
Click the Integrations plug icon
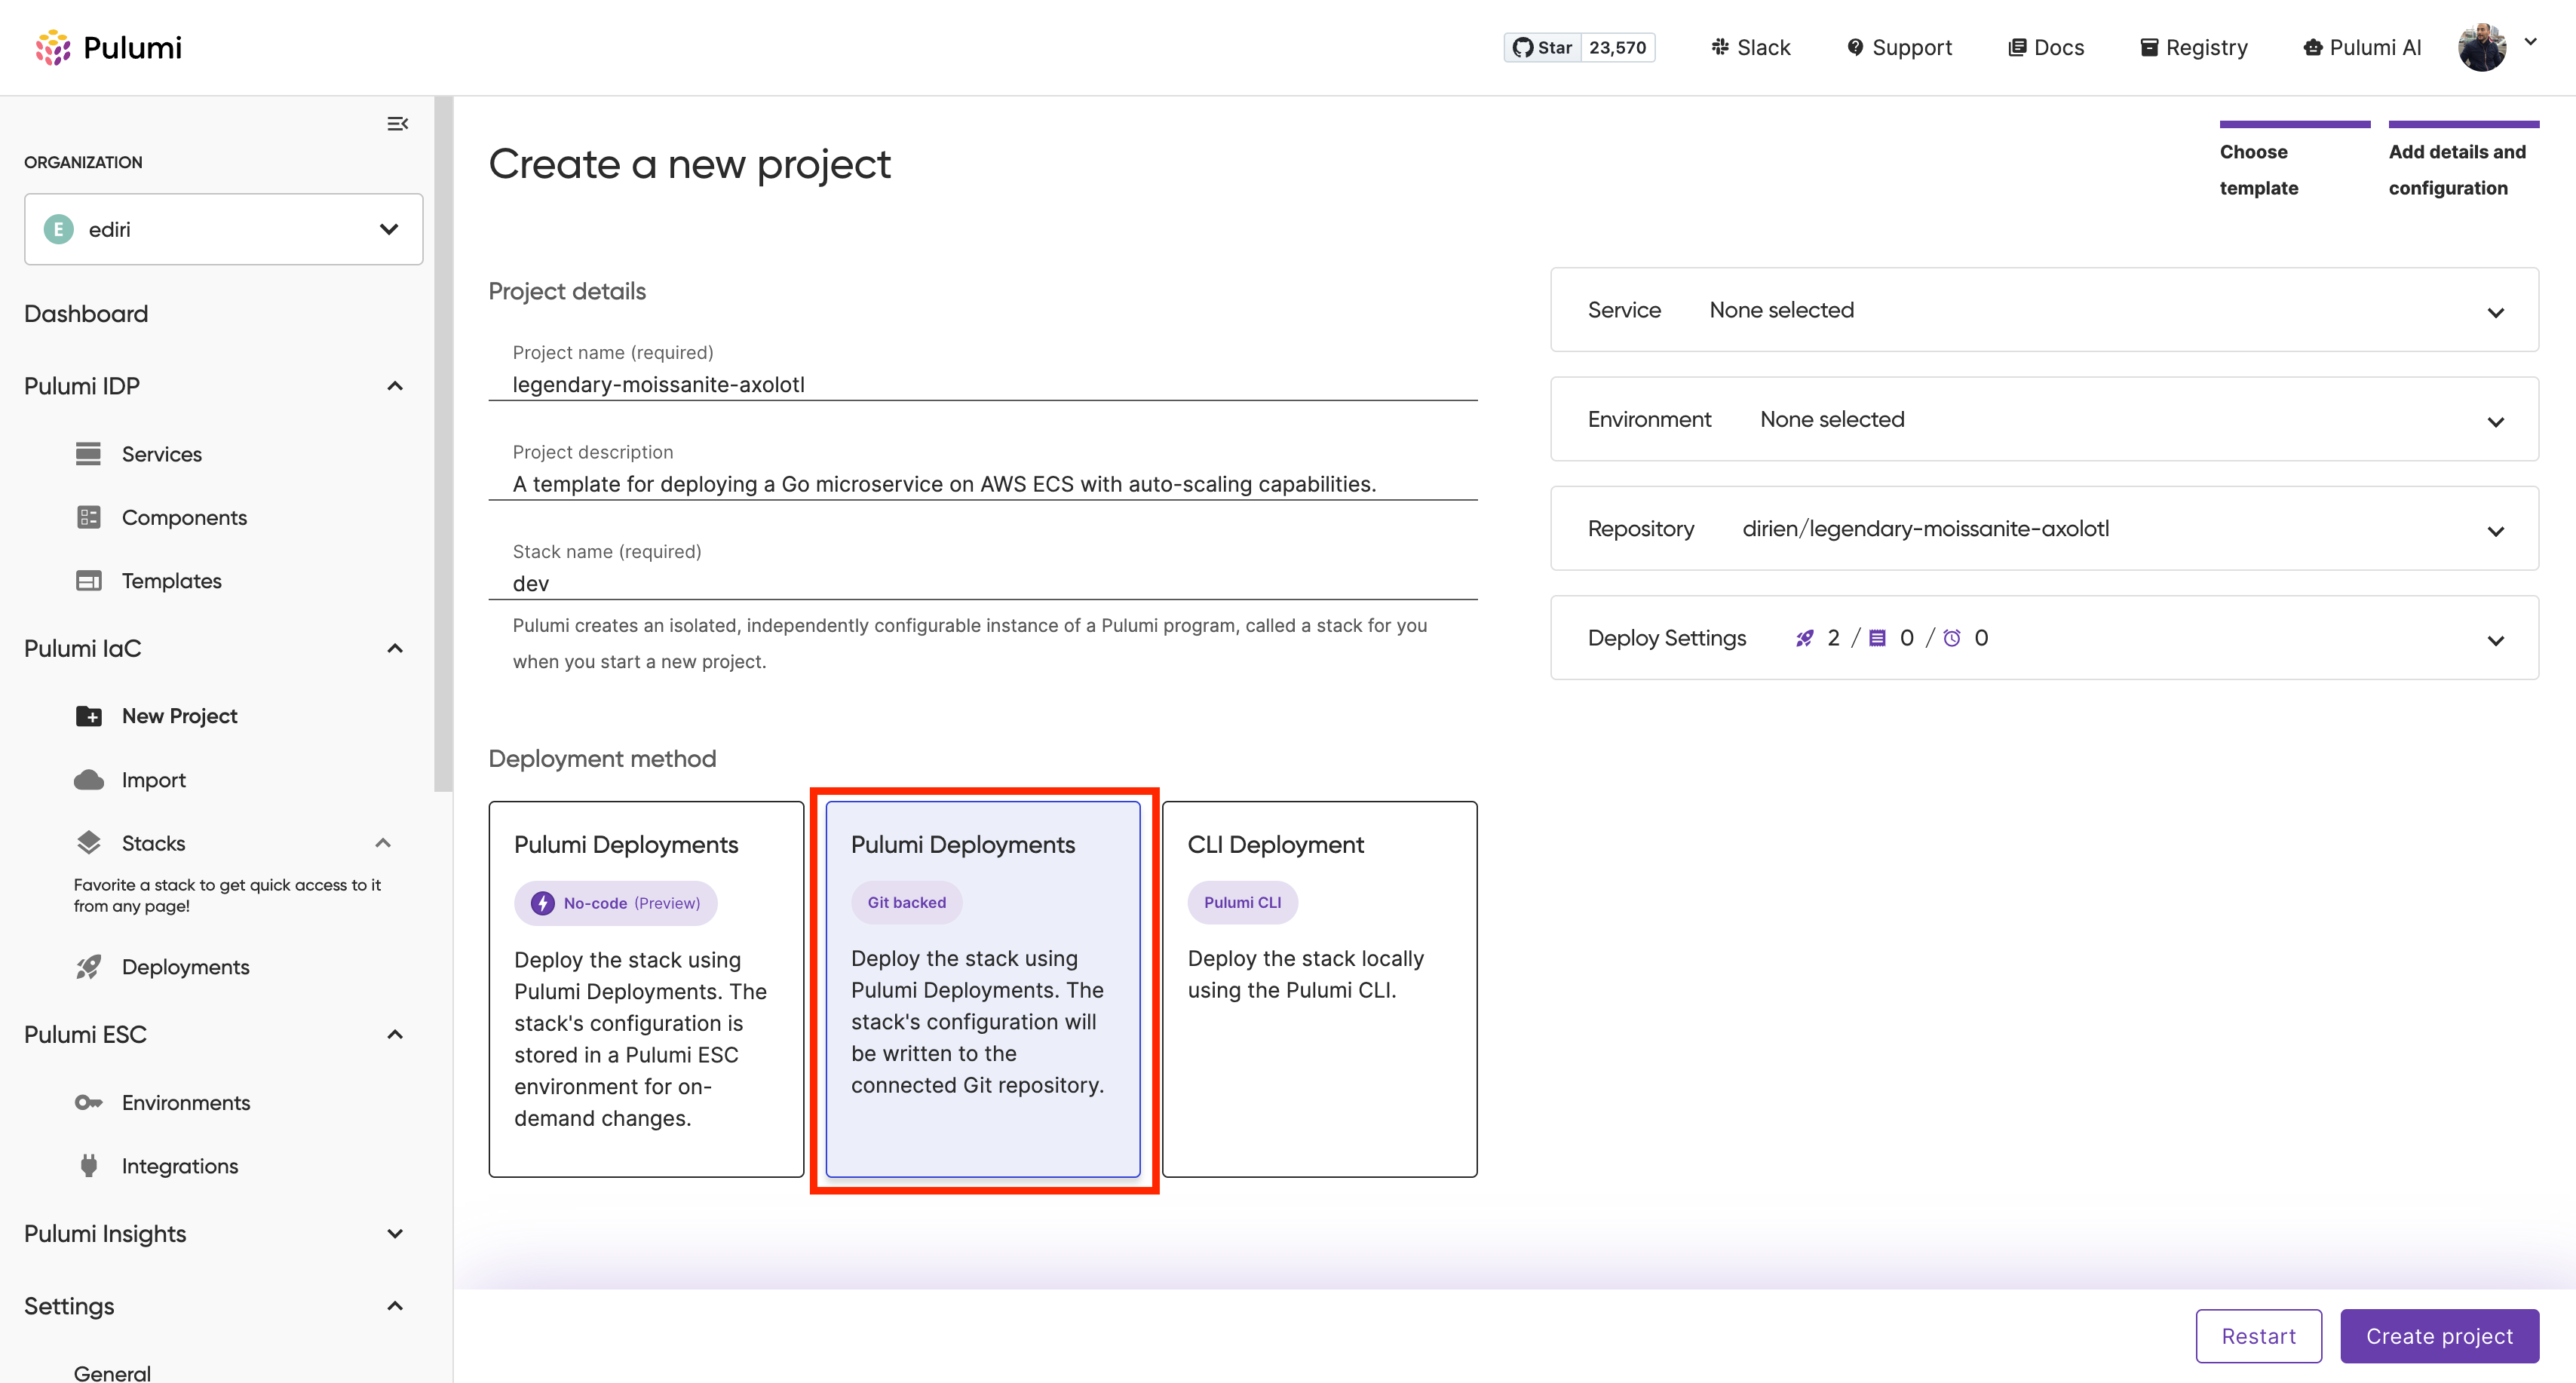coord(88,1165)
